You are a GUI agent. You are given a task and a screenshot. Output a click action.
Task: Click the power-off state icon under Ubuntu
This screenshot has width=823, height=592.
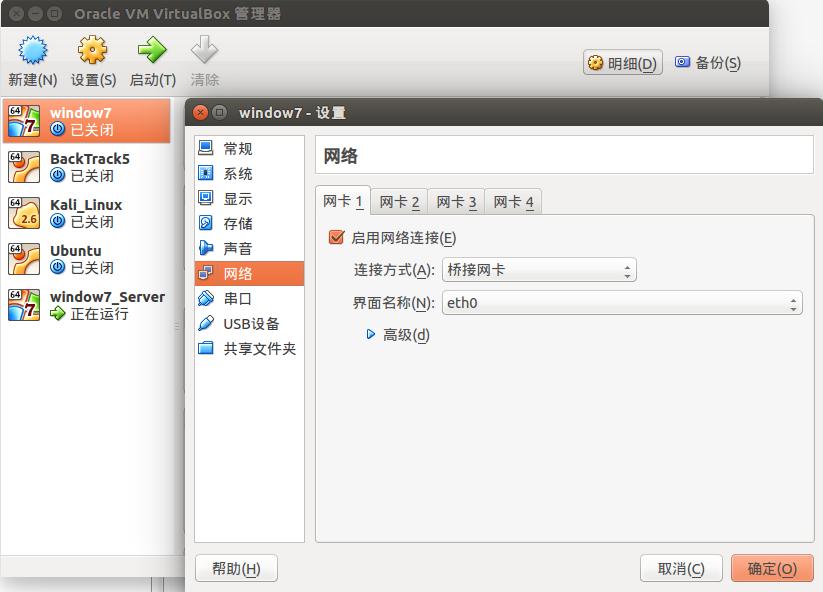pos(57,268)
